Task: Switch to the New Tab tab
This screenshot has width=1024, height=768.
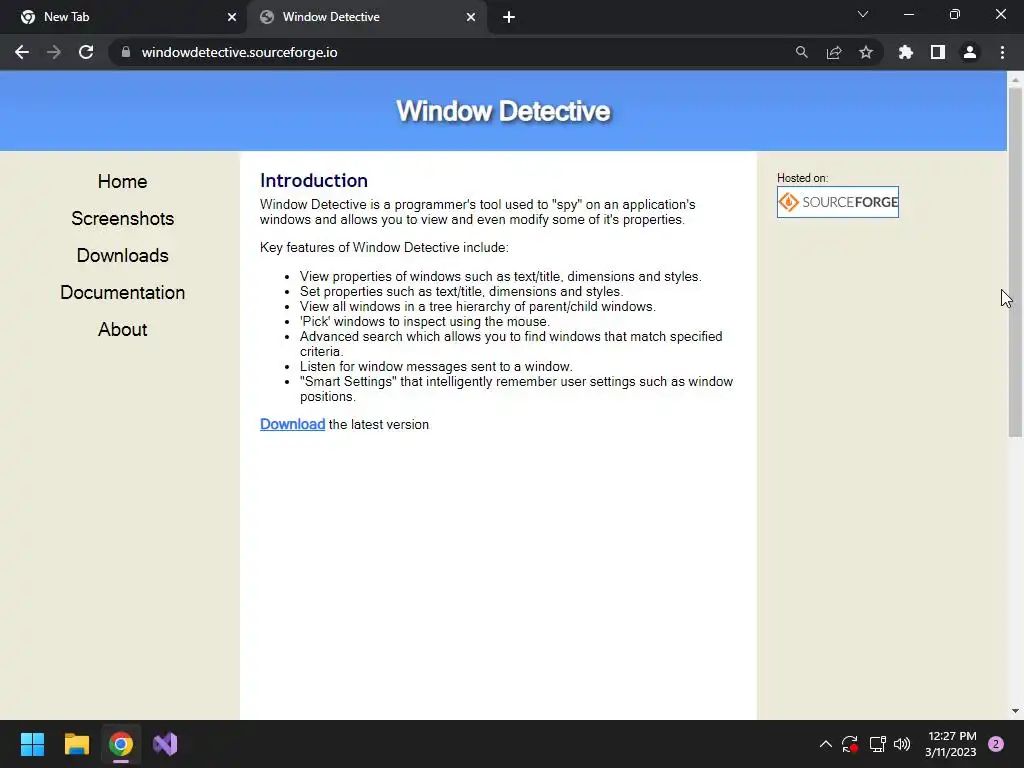Action: point(123,17)
